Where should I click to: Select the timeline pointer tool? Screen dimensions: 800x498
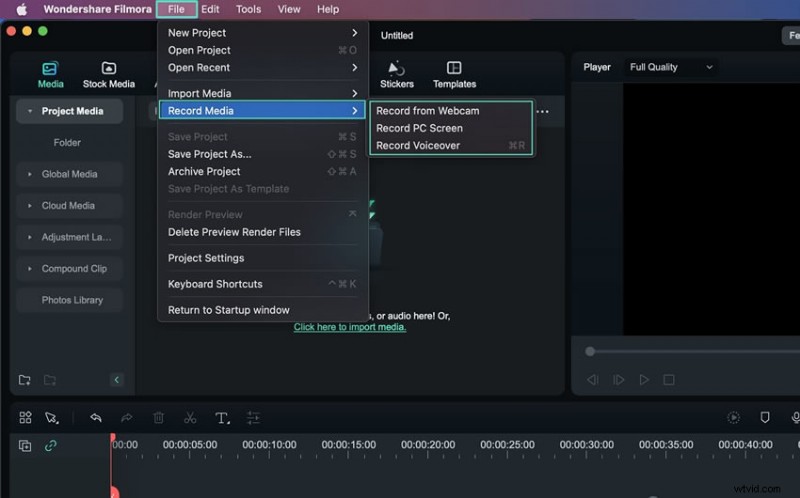pyautogui.click(x=52, y=418)
